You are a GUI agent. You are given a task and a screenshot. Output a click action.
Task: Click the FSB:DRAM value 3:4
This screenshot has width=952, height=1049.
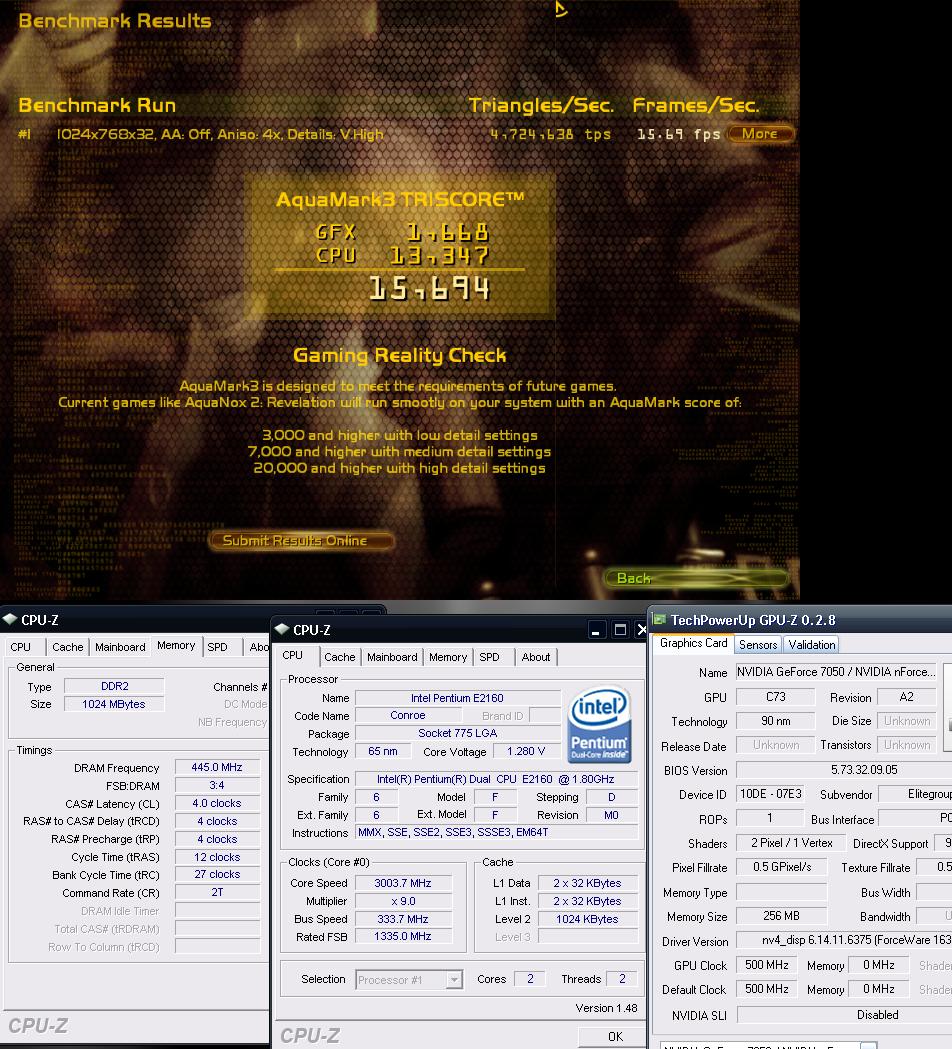(217, 785)
